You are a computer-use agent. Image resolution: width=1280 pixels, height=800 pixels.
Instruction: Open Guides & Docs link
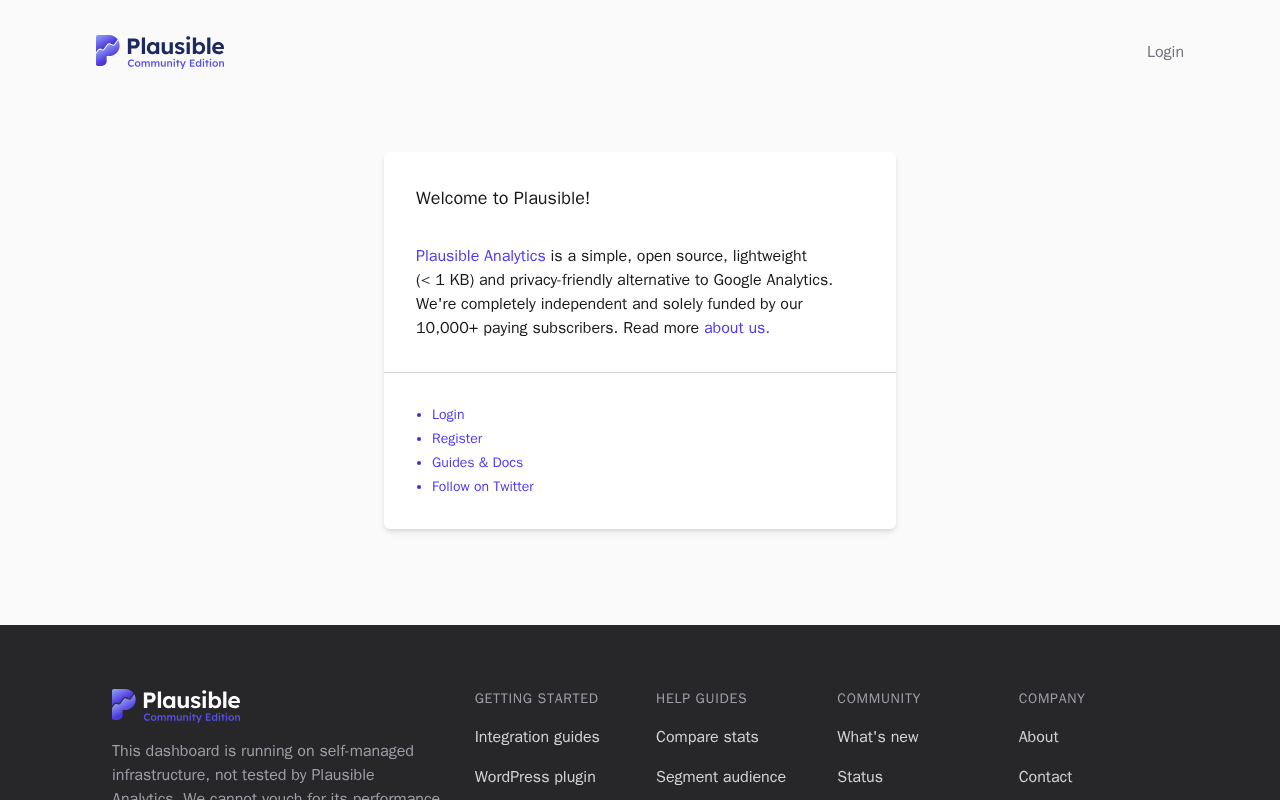pyautogui.click(x=477, y=463)
